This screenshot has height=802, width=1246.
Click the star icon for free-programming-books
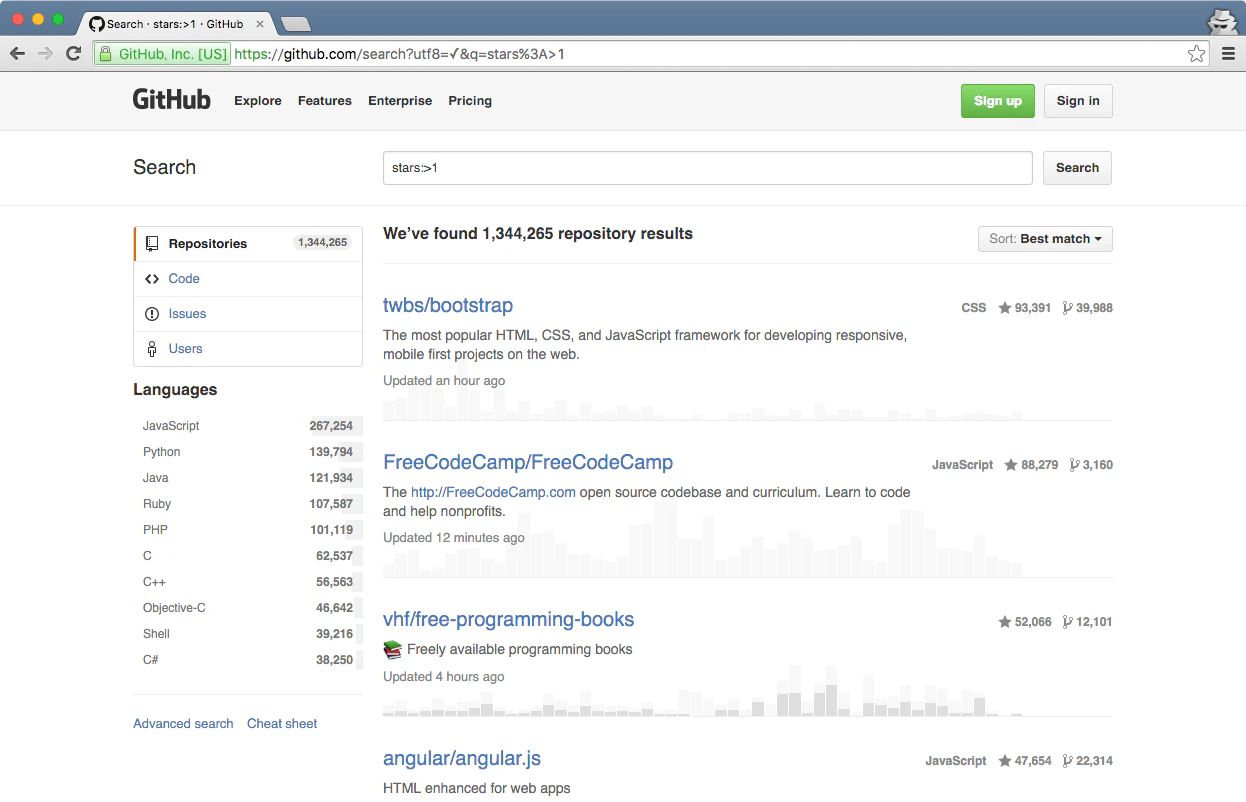click(1005, 622)
